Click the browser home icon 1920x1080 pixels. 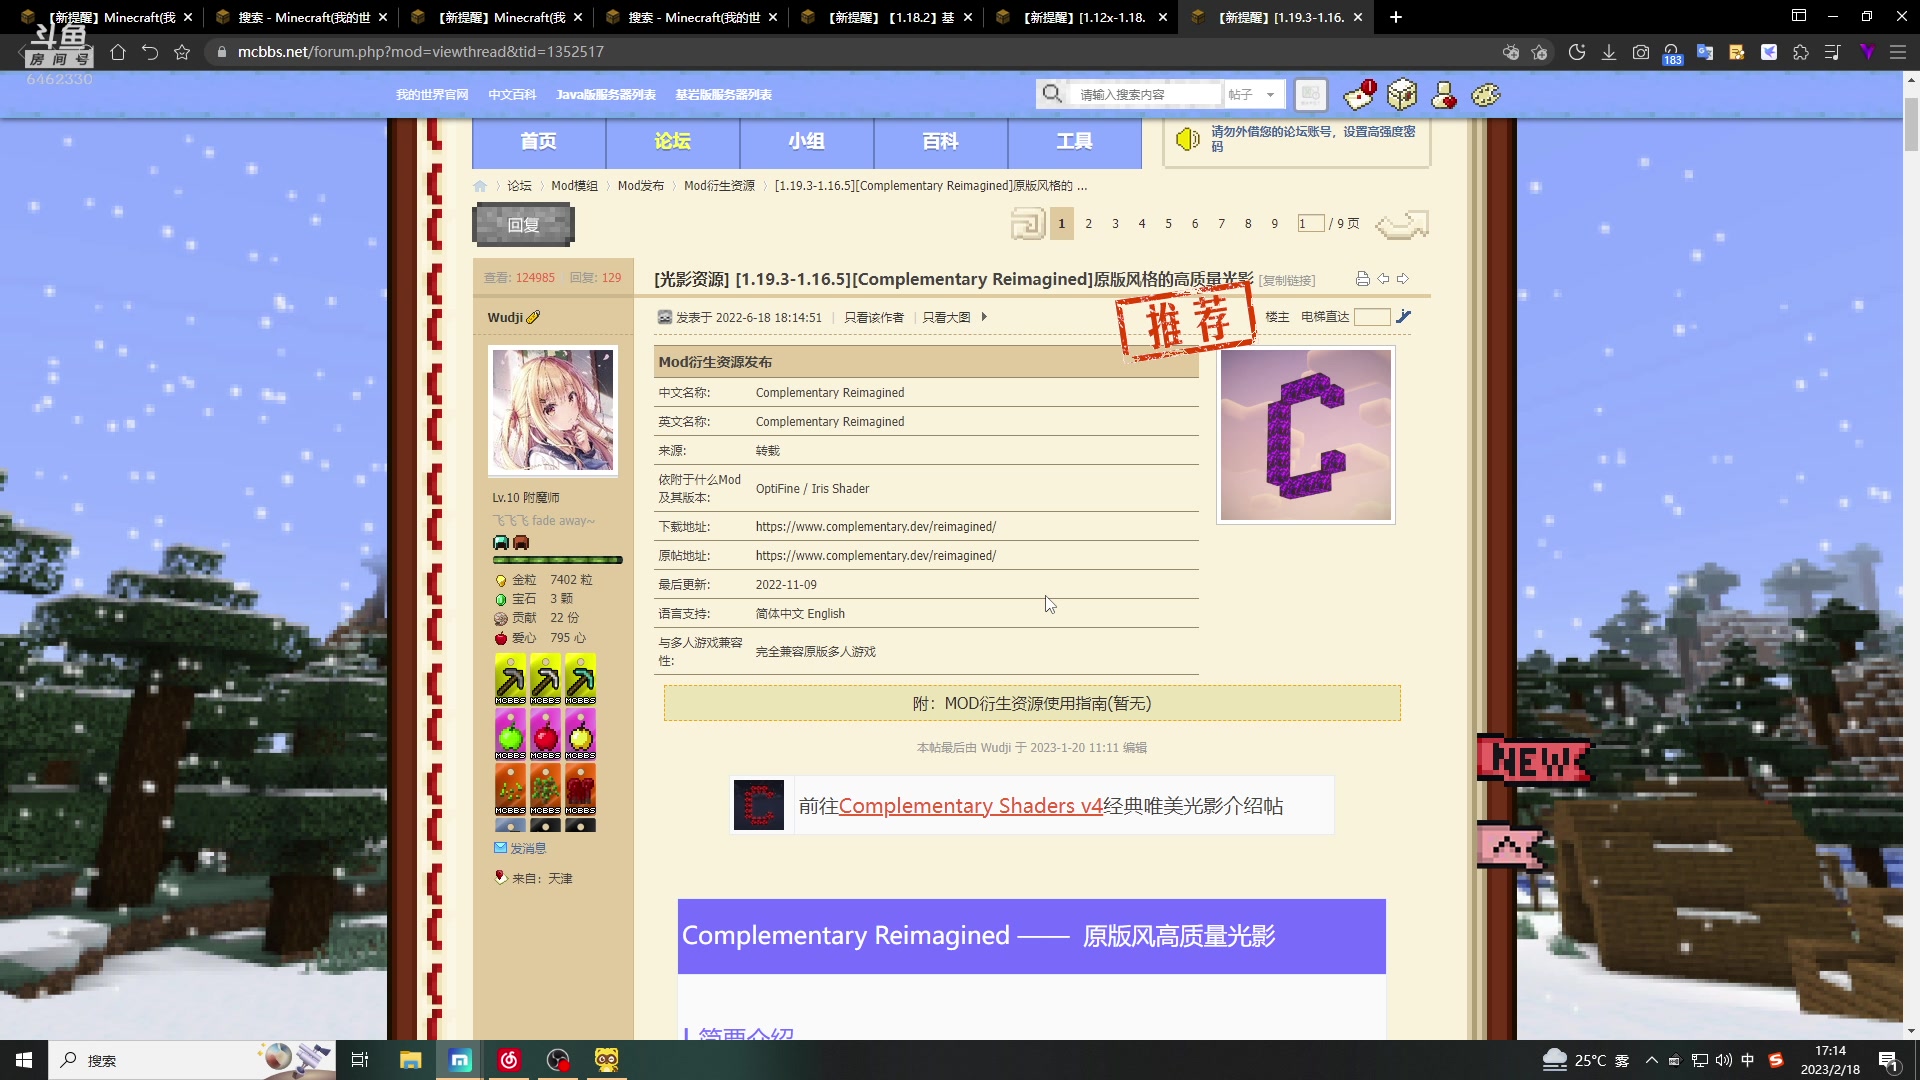point(118,52)
